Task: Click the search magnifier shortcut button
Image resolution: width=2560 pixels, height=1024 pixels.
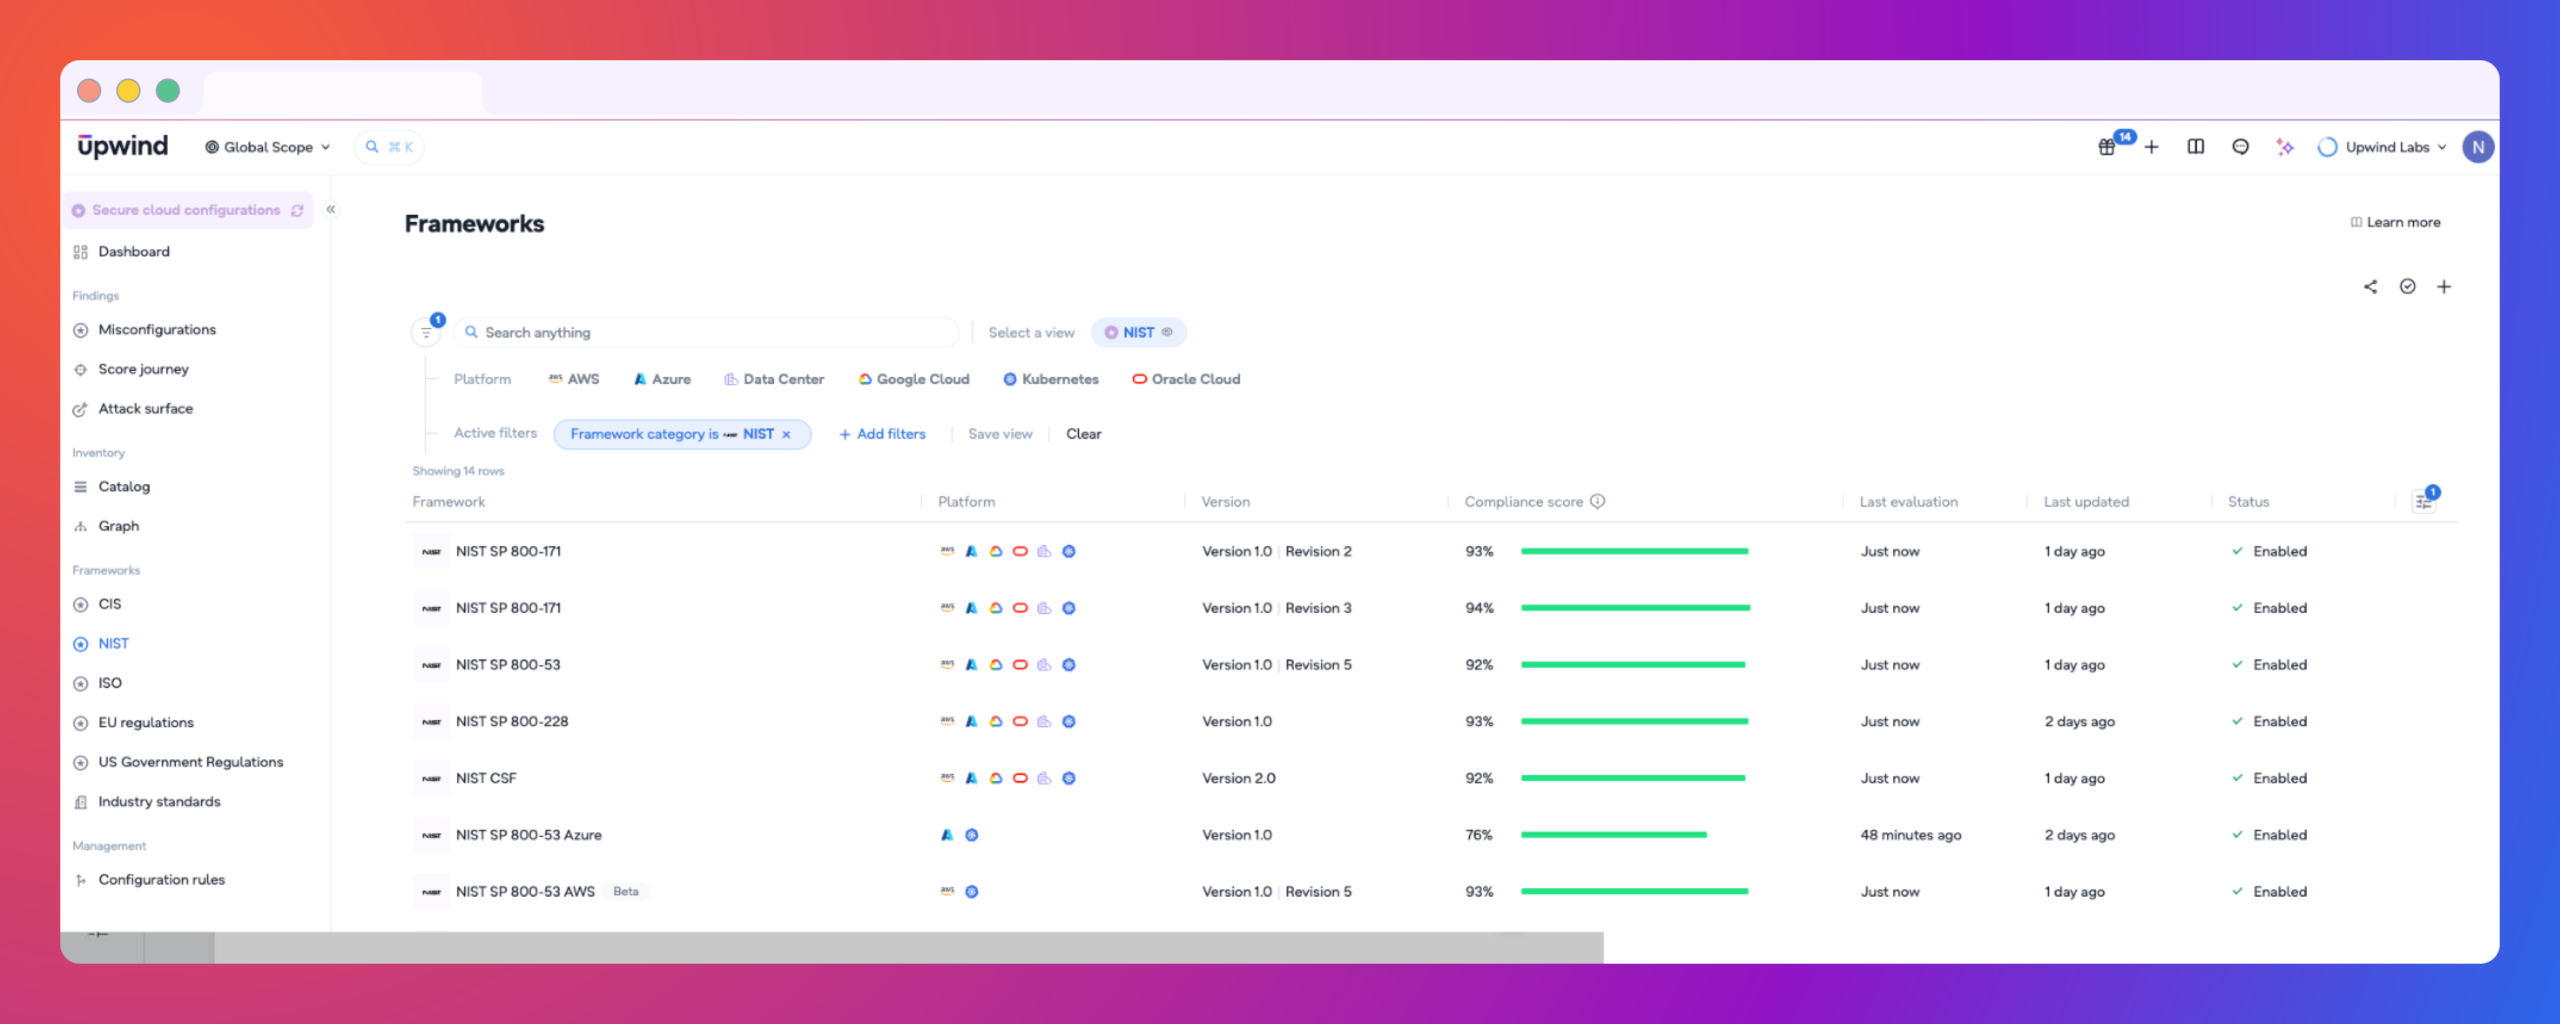Action: pyautogui.click(x=390, y=147)
